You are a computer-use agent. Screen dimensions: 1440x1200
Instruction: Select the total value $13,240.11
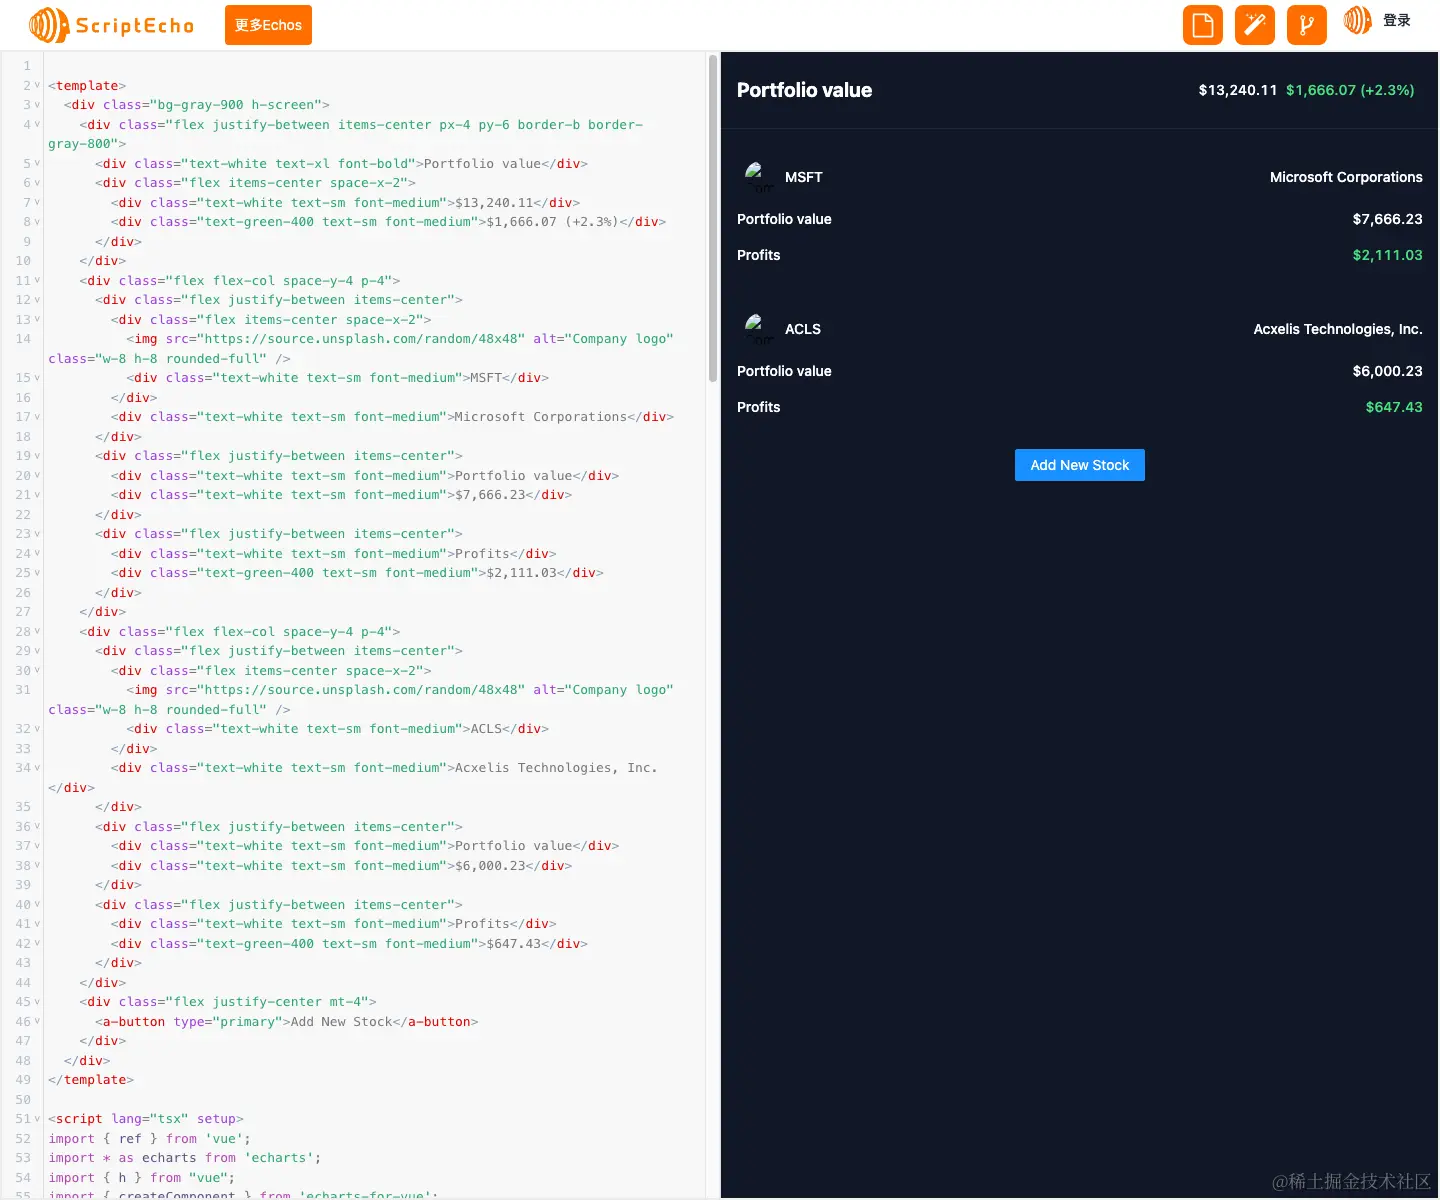click(1238, 90)
